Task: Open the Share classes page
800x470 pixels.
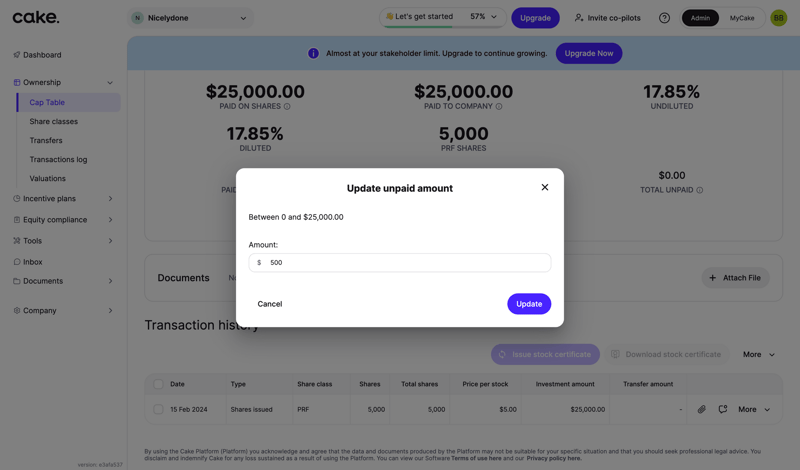Action: 53,122
